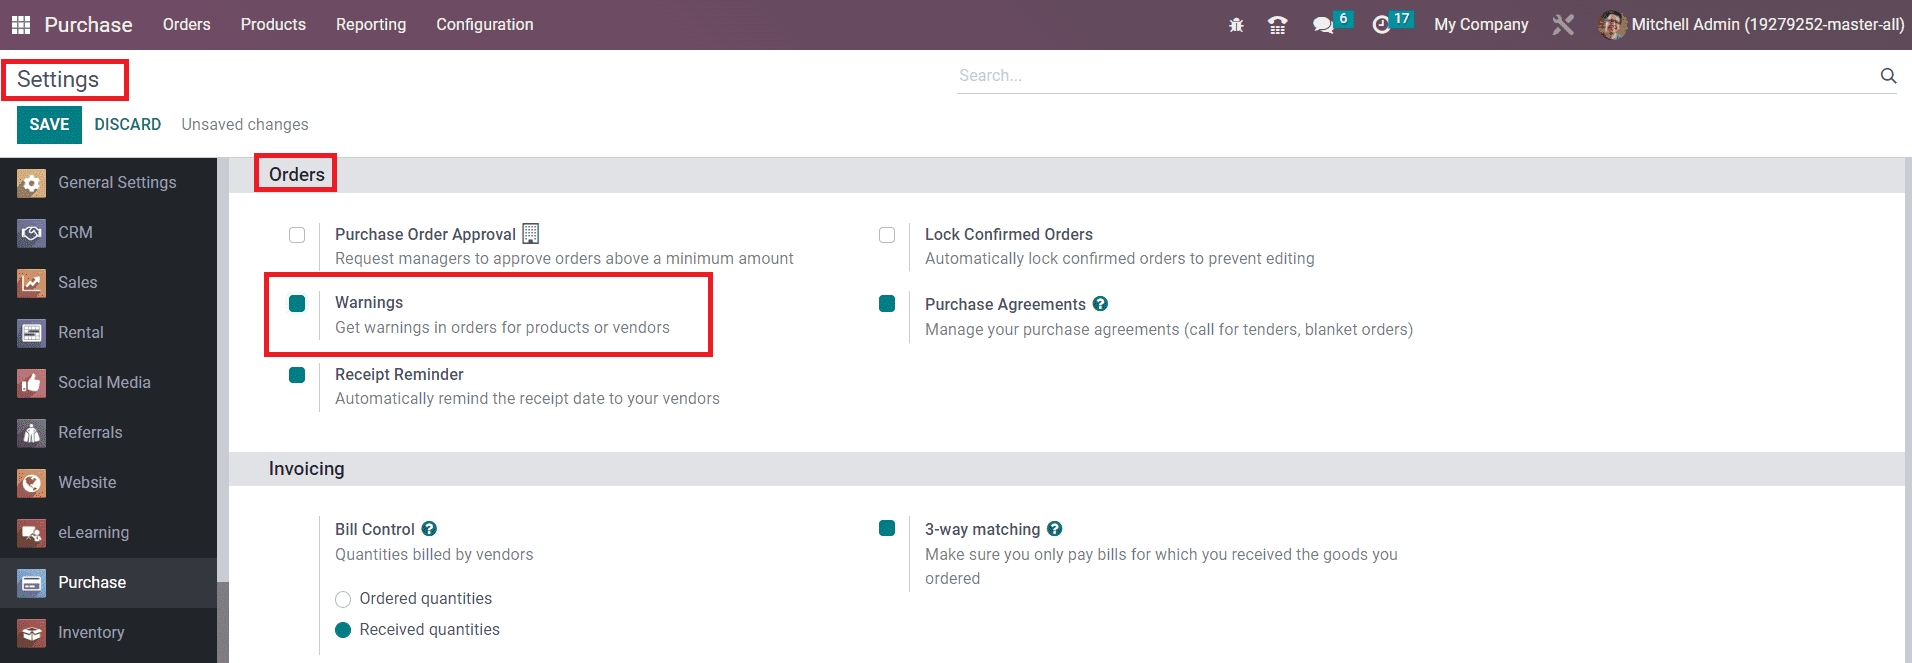Click the Bill Control help icon
1912x663 pixels.
pyautogui.click(x=429, y=529)
